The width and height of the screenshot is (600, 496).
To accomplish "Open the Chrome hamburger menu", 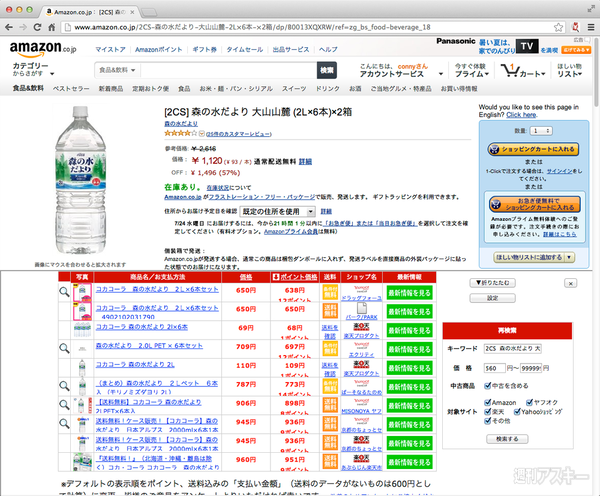I will pyautogui.click(x=591, y=27).
